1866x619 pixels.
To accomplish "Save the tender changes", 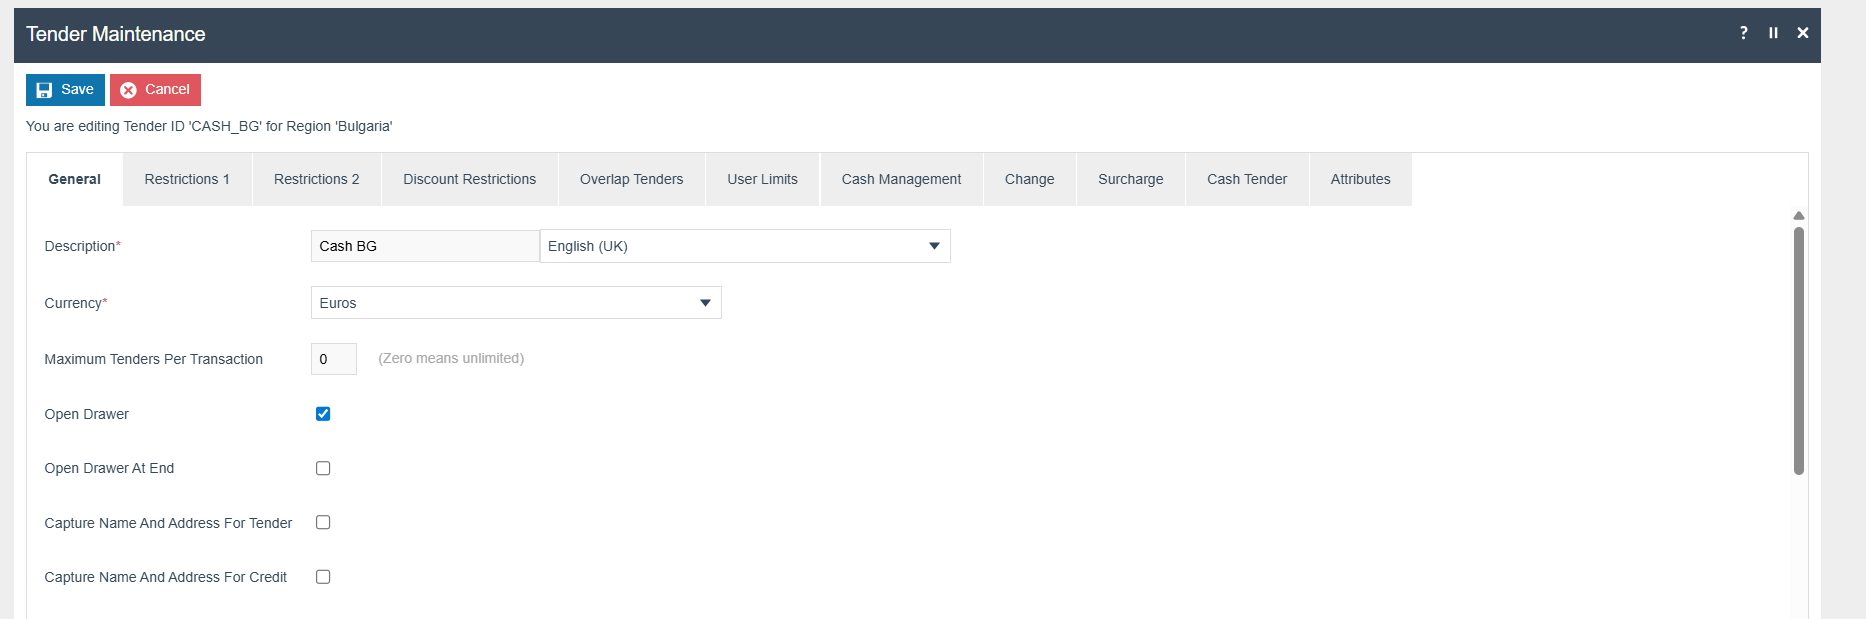I will (x=65, y=90).
